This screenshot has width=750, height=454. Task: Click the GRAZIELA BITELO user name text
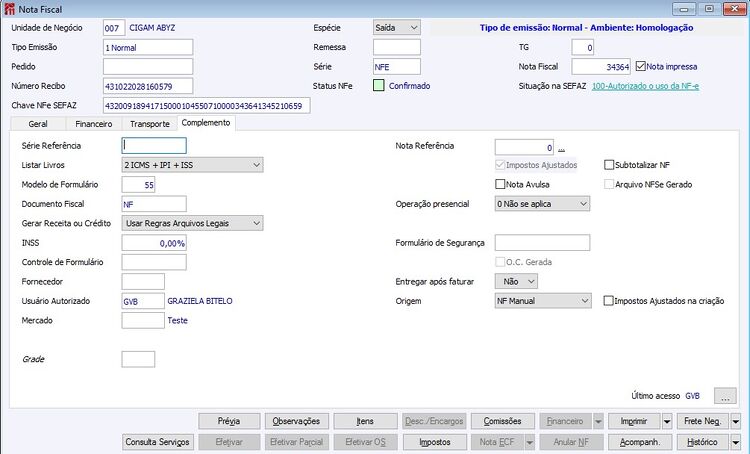(200, 301)
